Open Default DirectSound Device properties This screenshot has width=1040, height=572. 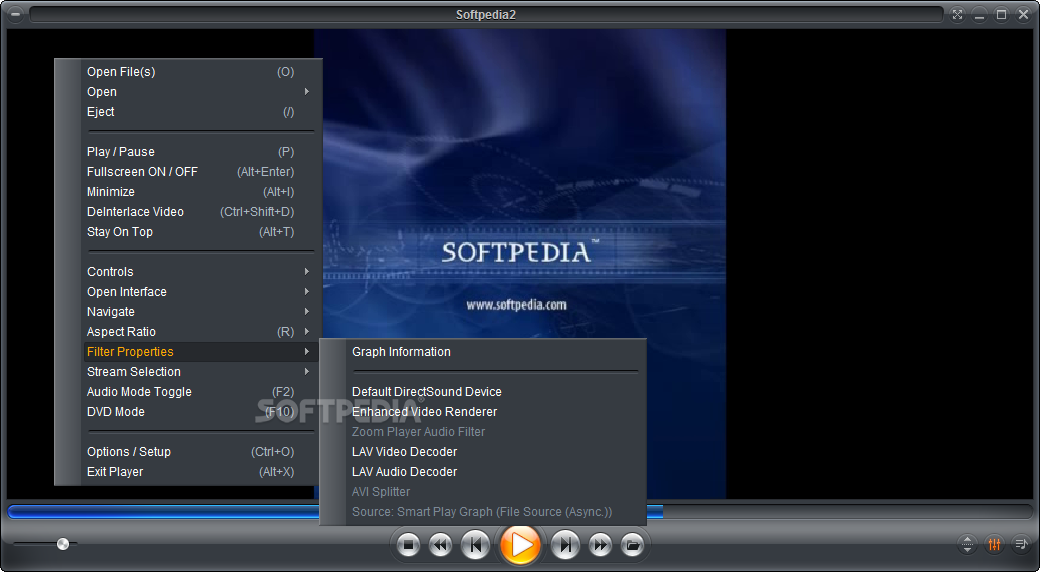tap(495, 392)
